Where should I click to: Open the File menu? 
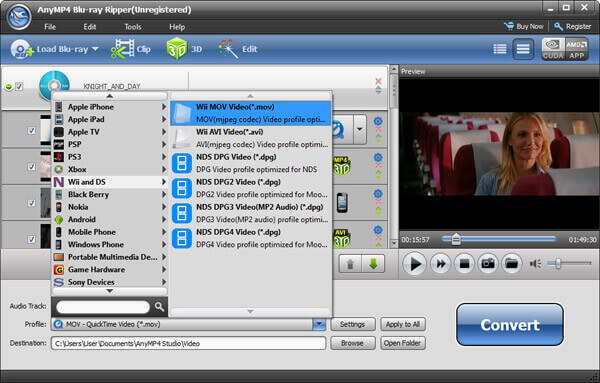[x=50, y=27]
